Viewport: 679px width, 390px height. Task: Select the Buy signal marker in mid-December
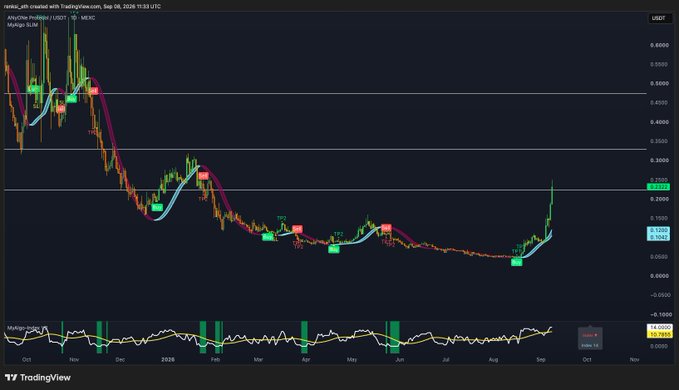pyautogui.click(x=157, y=207)
